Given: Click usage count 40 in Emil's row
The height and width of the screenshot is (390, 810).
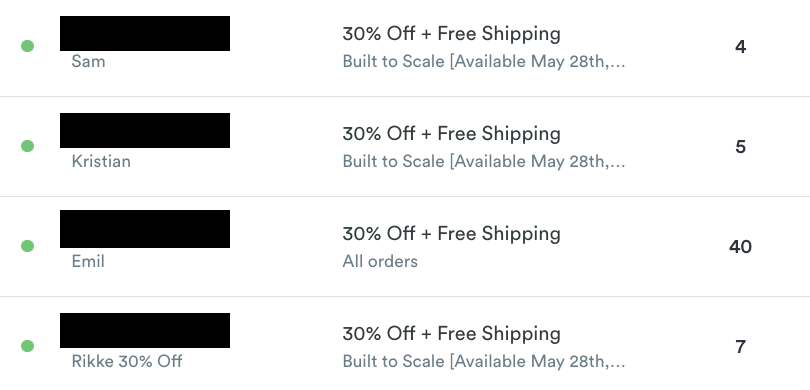Looking at the screenshot, I should (740, 246).
